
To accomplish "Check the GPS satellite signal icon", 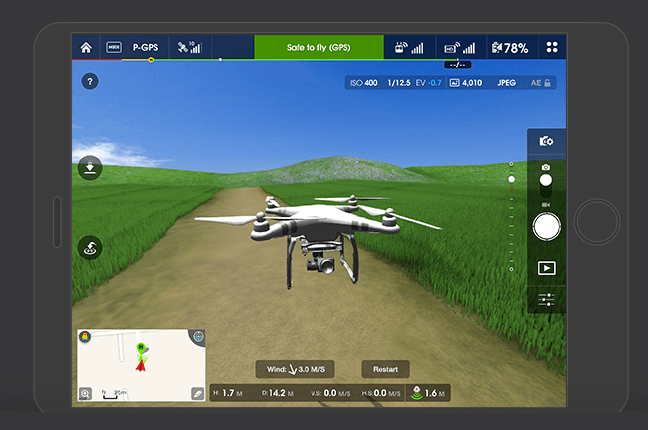I will click(188, 47).
